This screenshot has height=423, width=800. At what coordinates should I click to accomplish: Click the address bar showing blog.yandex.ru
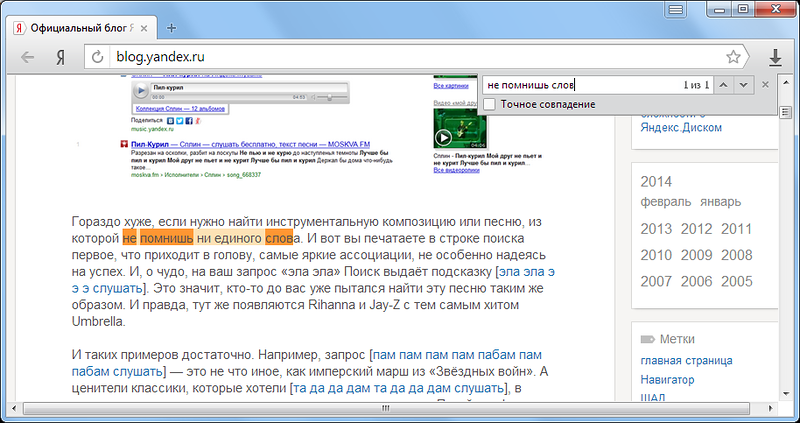(416, 57)
